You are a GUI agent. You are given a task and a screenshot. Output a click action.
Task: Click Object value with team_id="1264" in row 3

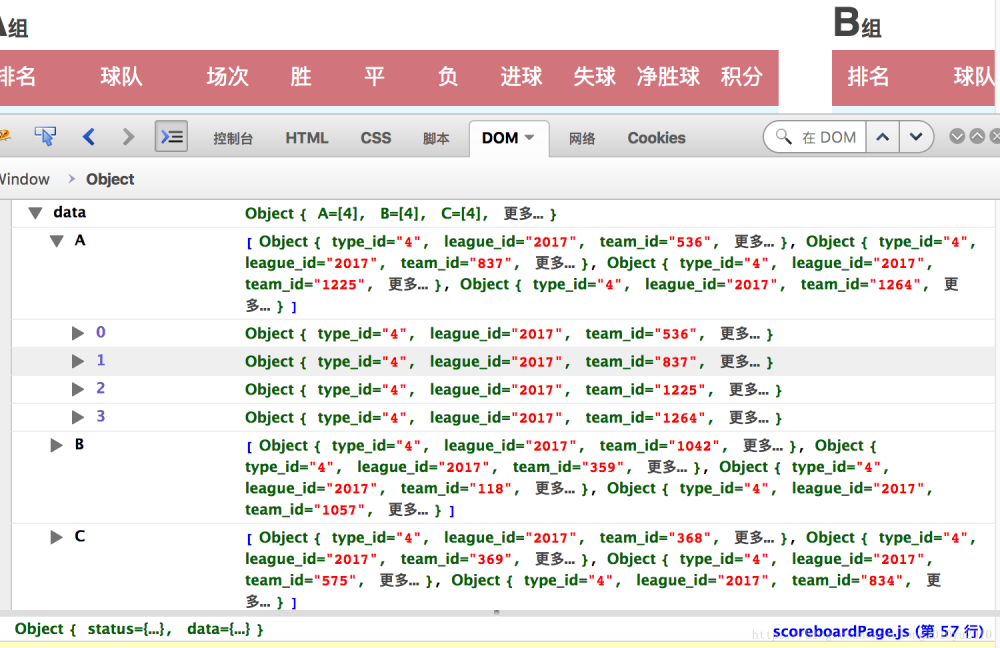coord(513,418)
